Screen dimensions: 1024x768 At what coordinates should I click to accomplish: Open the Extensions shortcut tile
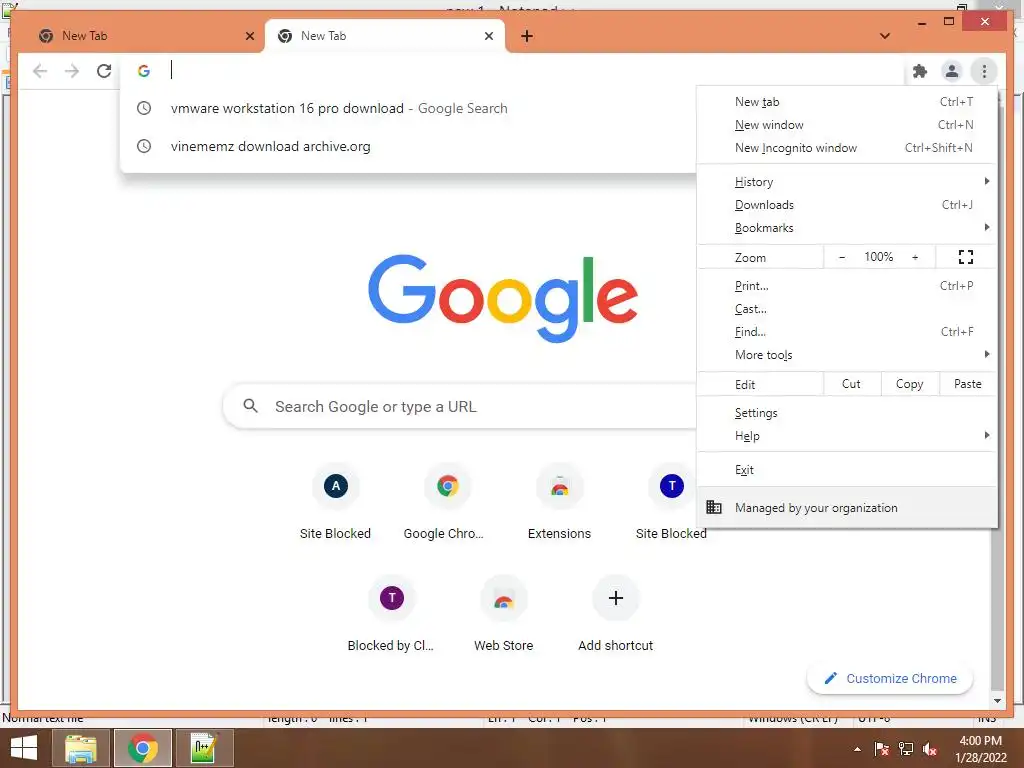point(559,503)
